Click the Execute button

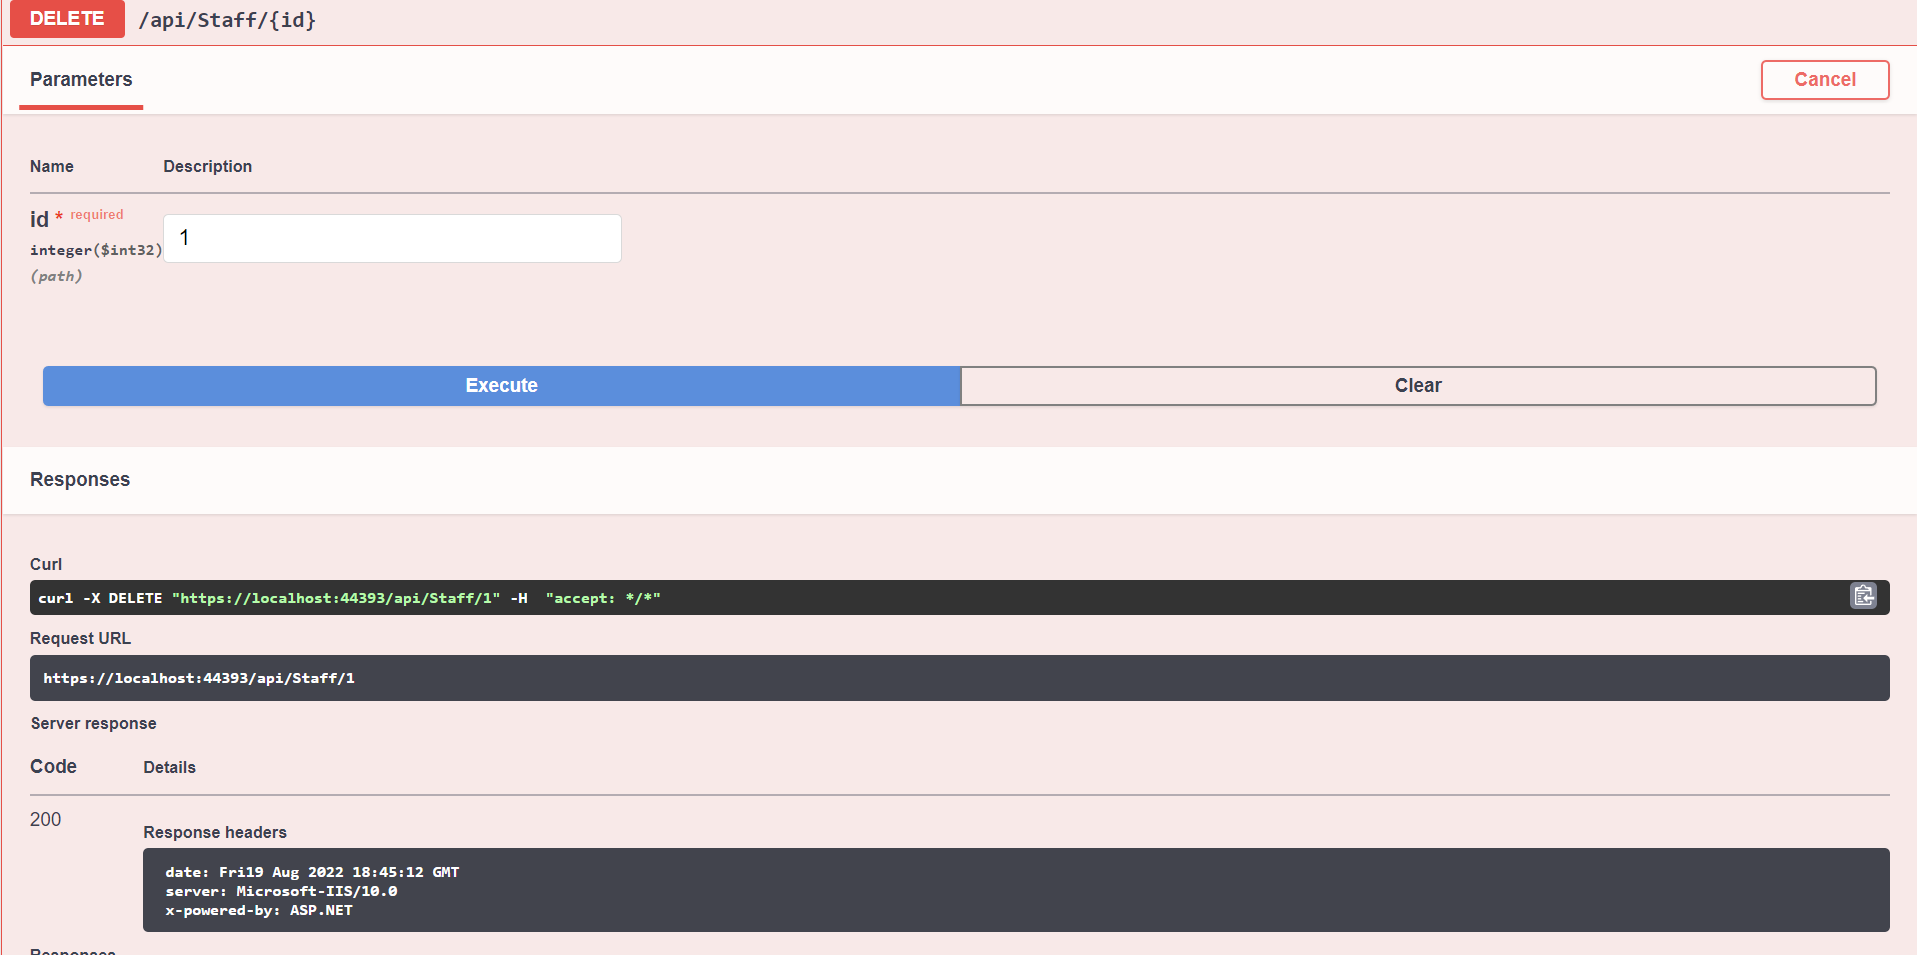(500, 385)
